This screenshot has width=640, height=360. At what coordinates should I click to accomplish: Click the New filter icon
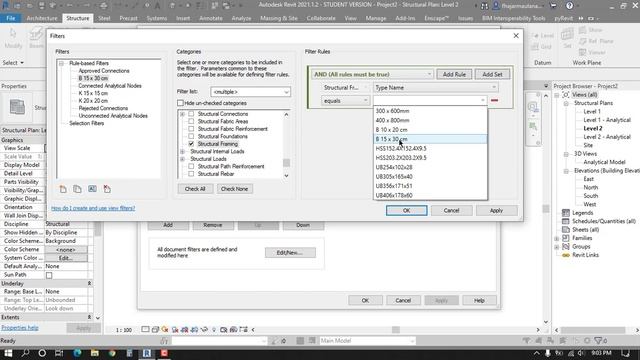click(x=63, y=189)
